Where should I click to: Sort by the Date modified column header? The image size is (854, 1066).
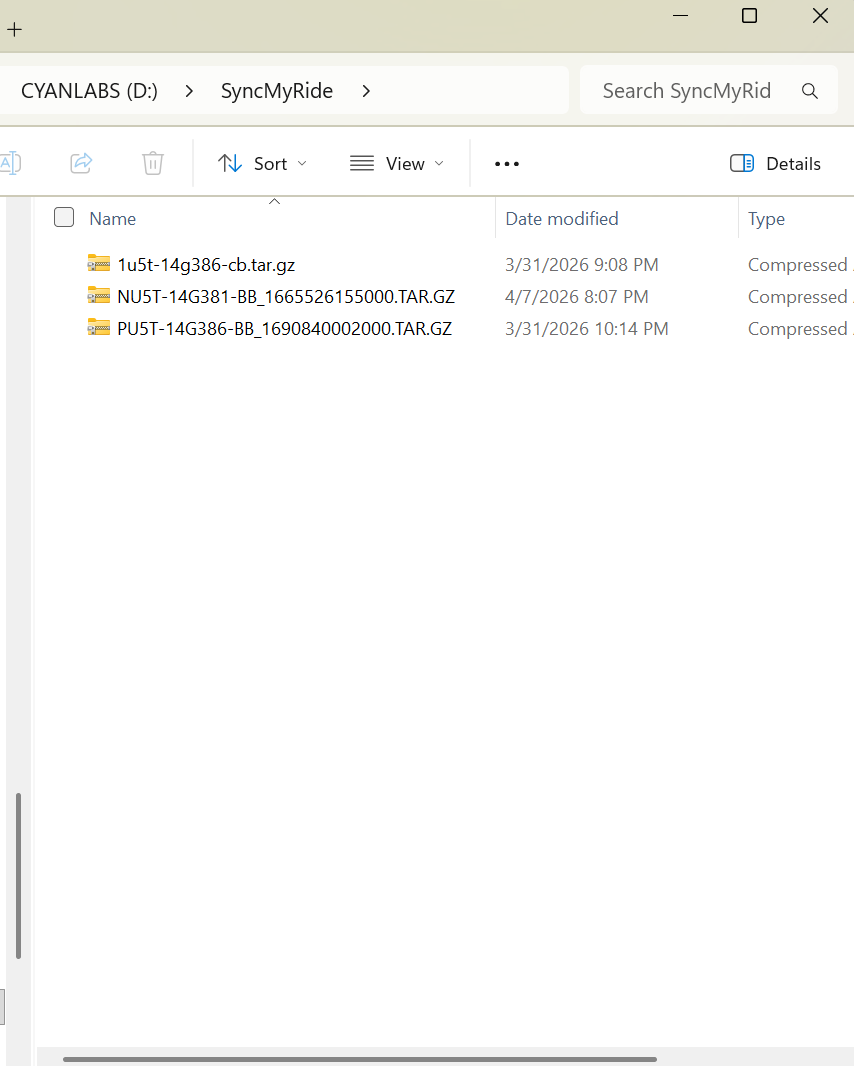pos(562,218)
